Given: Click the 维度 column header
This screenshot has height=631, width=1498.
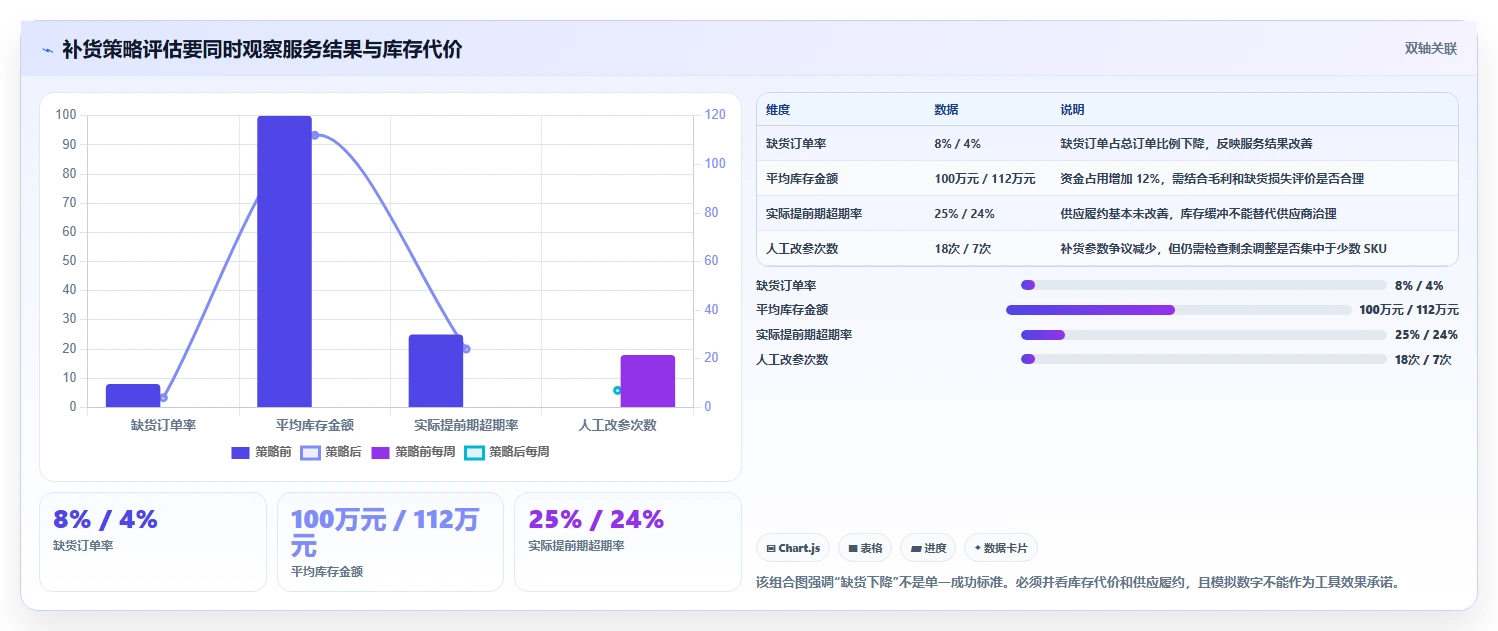Looking at the screenshot, I should coord(778,110).
